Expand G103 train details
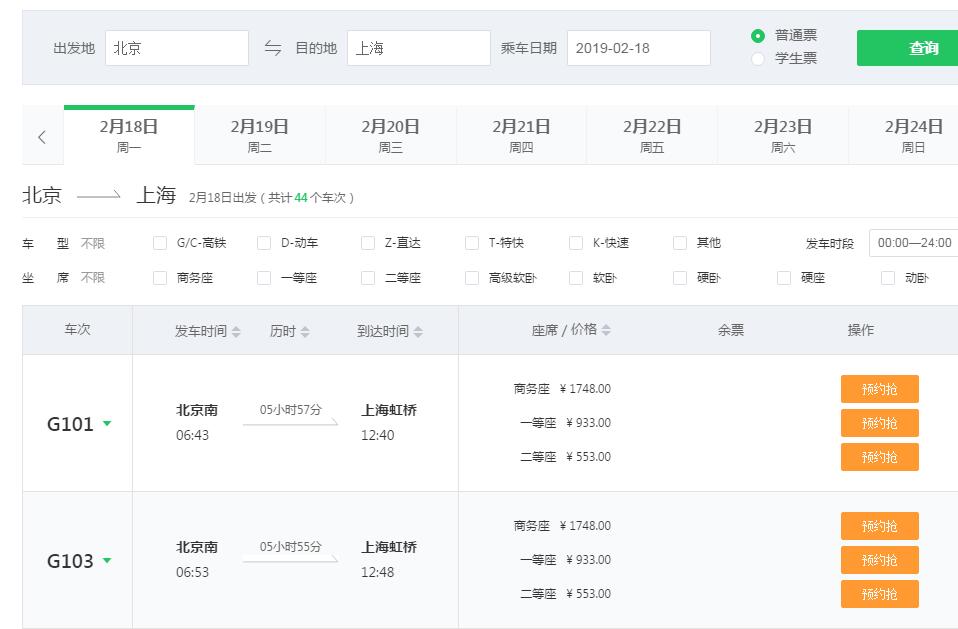Screen dimensions: 958x629 click(x=107, y=560)
